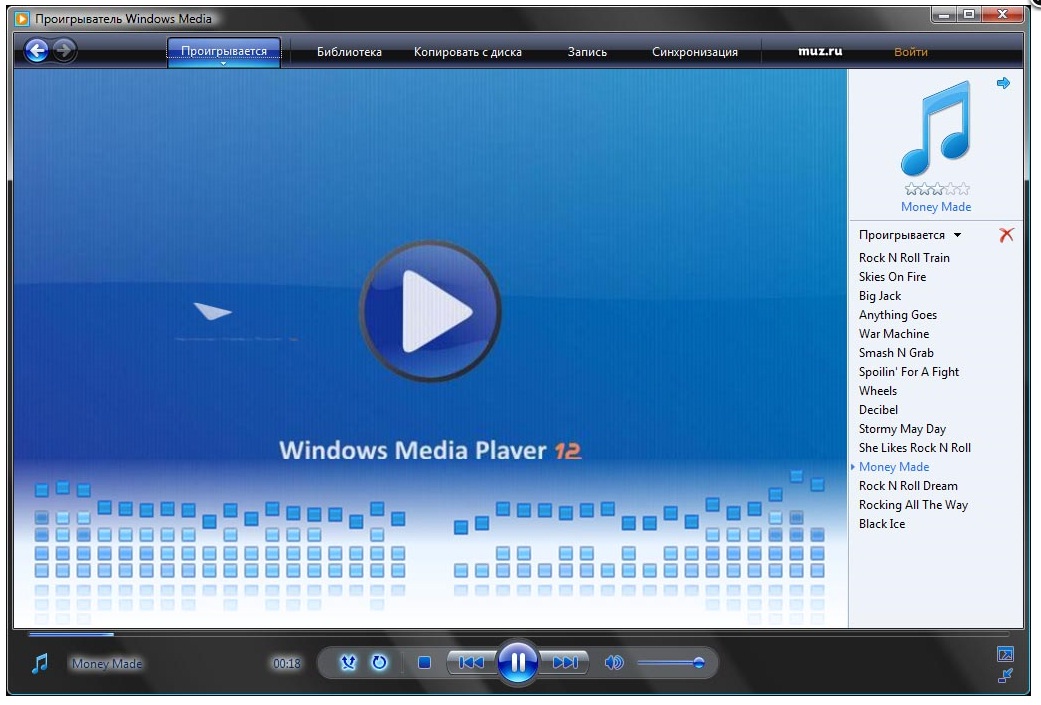Select Anything Goes track

coord(898,315)
